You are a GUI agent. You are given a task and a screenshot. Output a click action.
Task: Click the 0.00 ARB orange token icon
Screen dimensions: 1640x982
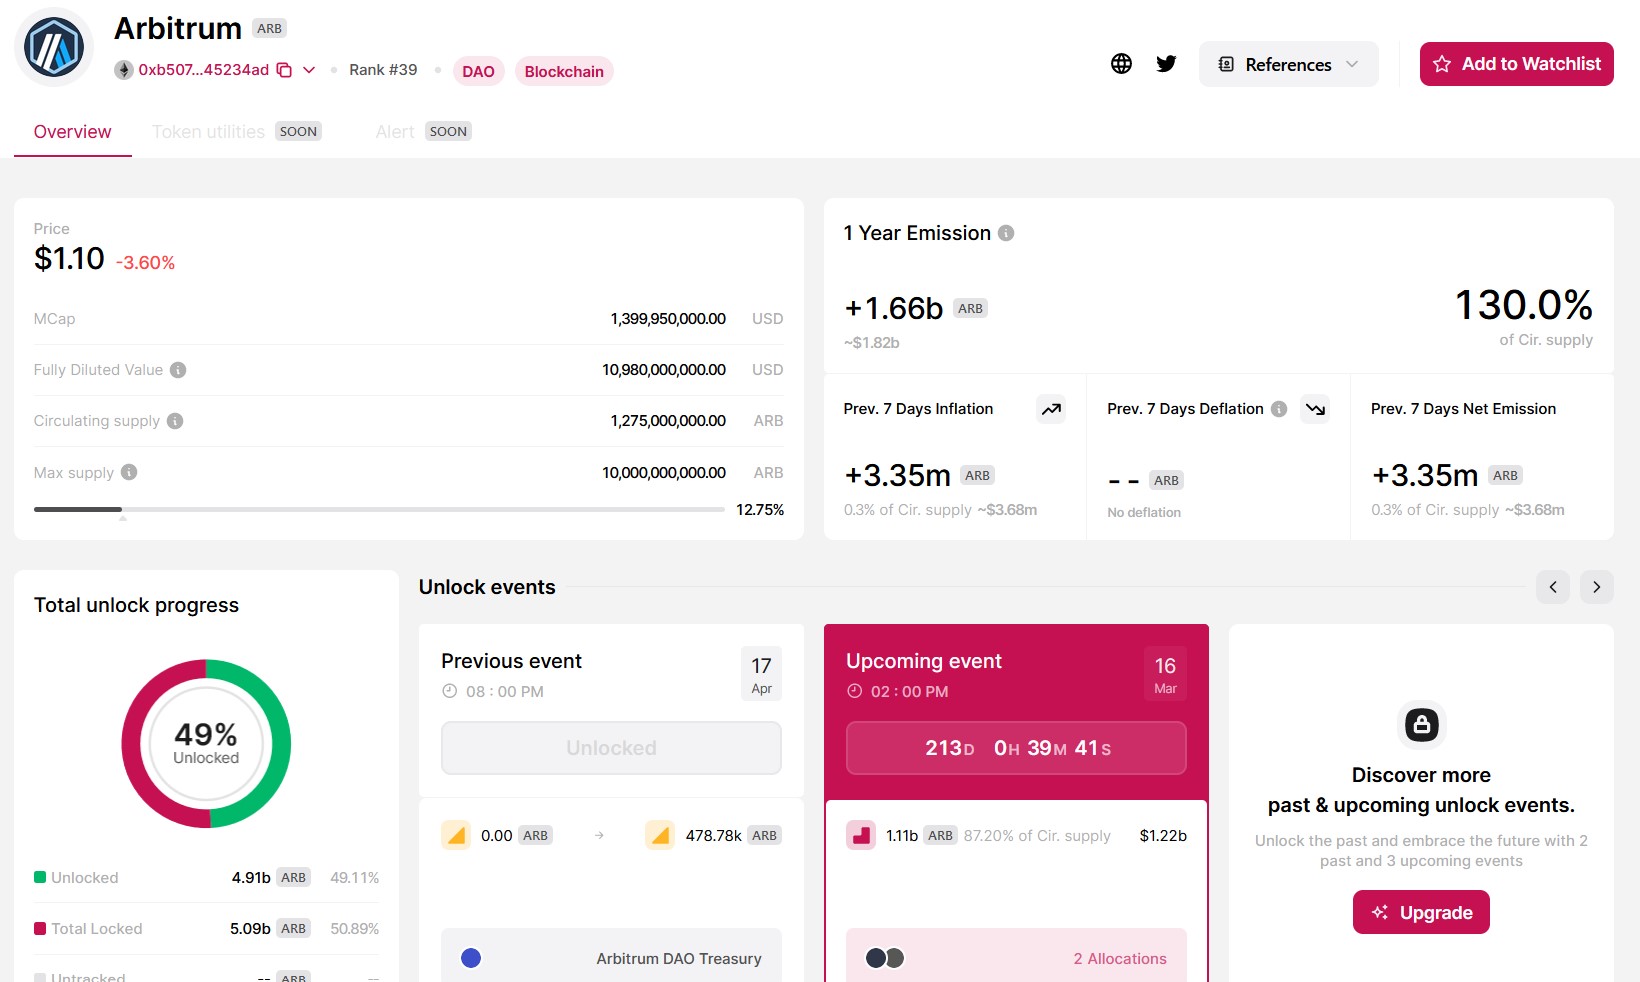(456, 835)
